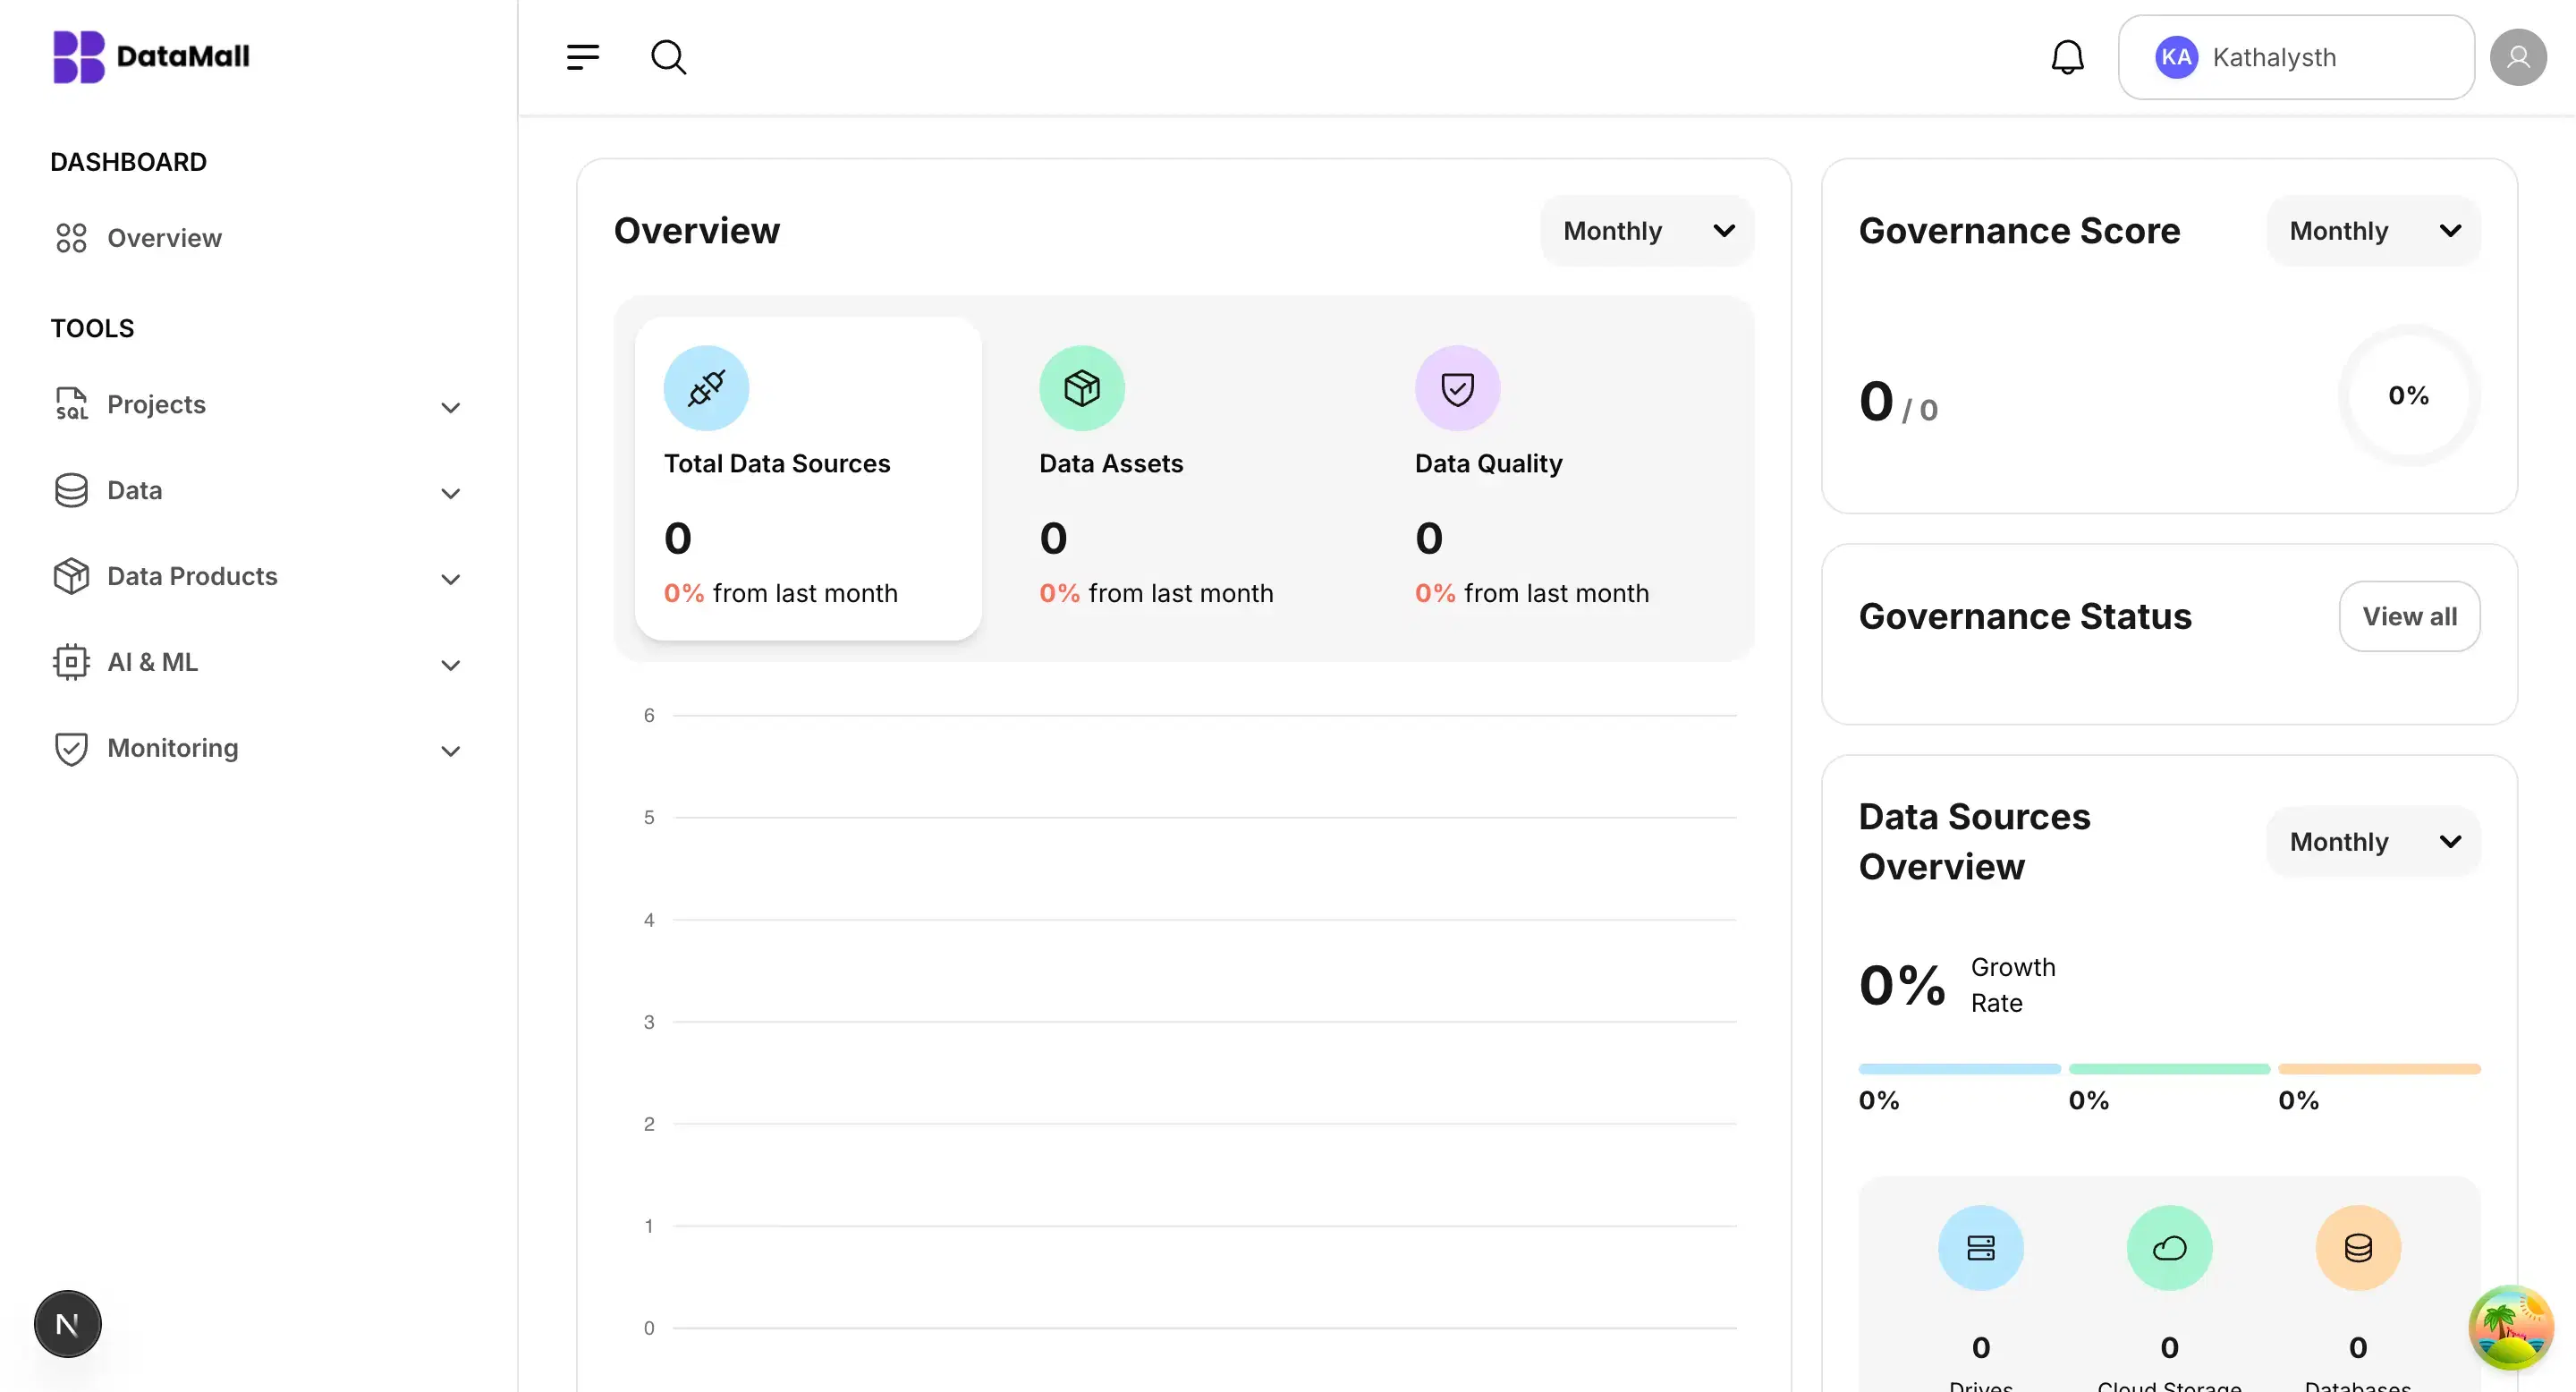Click the Next.js N badge

(x=68, y=1324)
